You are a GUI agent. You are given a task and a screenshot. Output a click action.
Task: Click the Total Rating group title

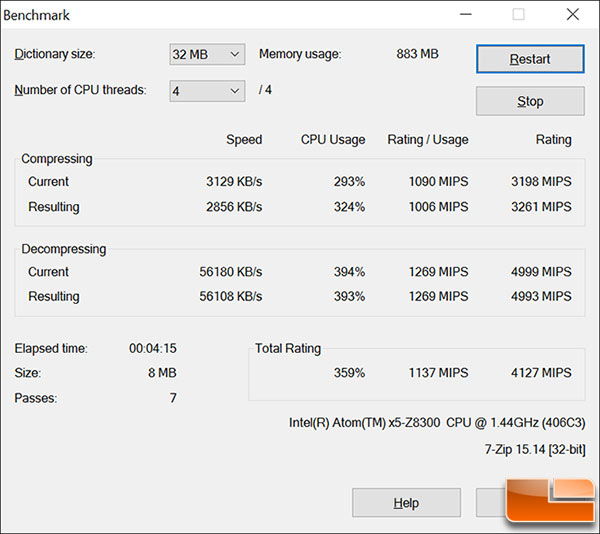tap(288, 348)
